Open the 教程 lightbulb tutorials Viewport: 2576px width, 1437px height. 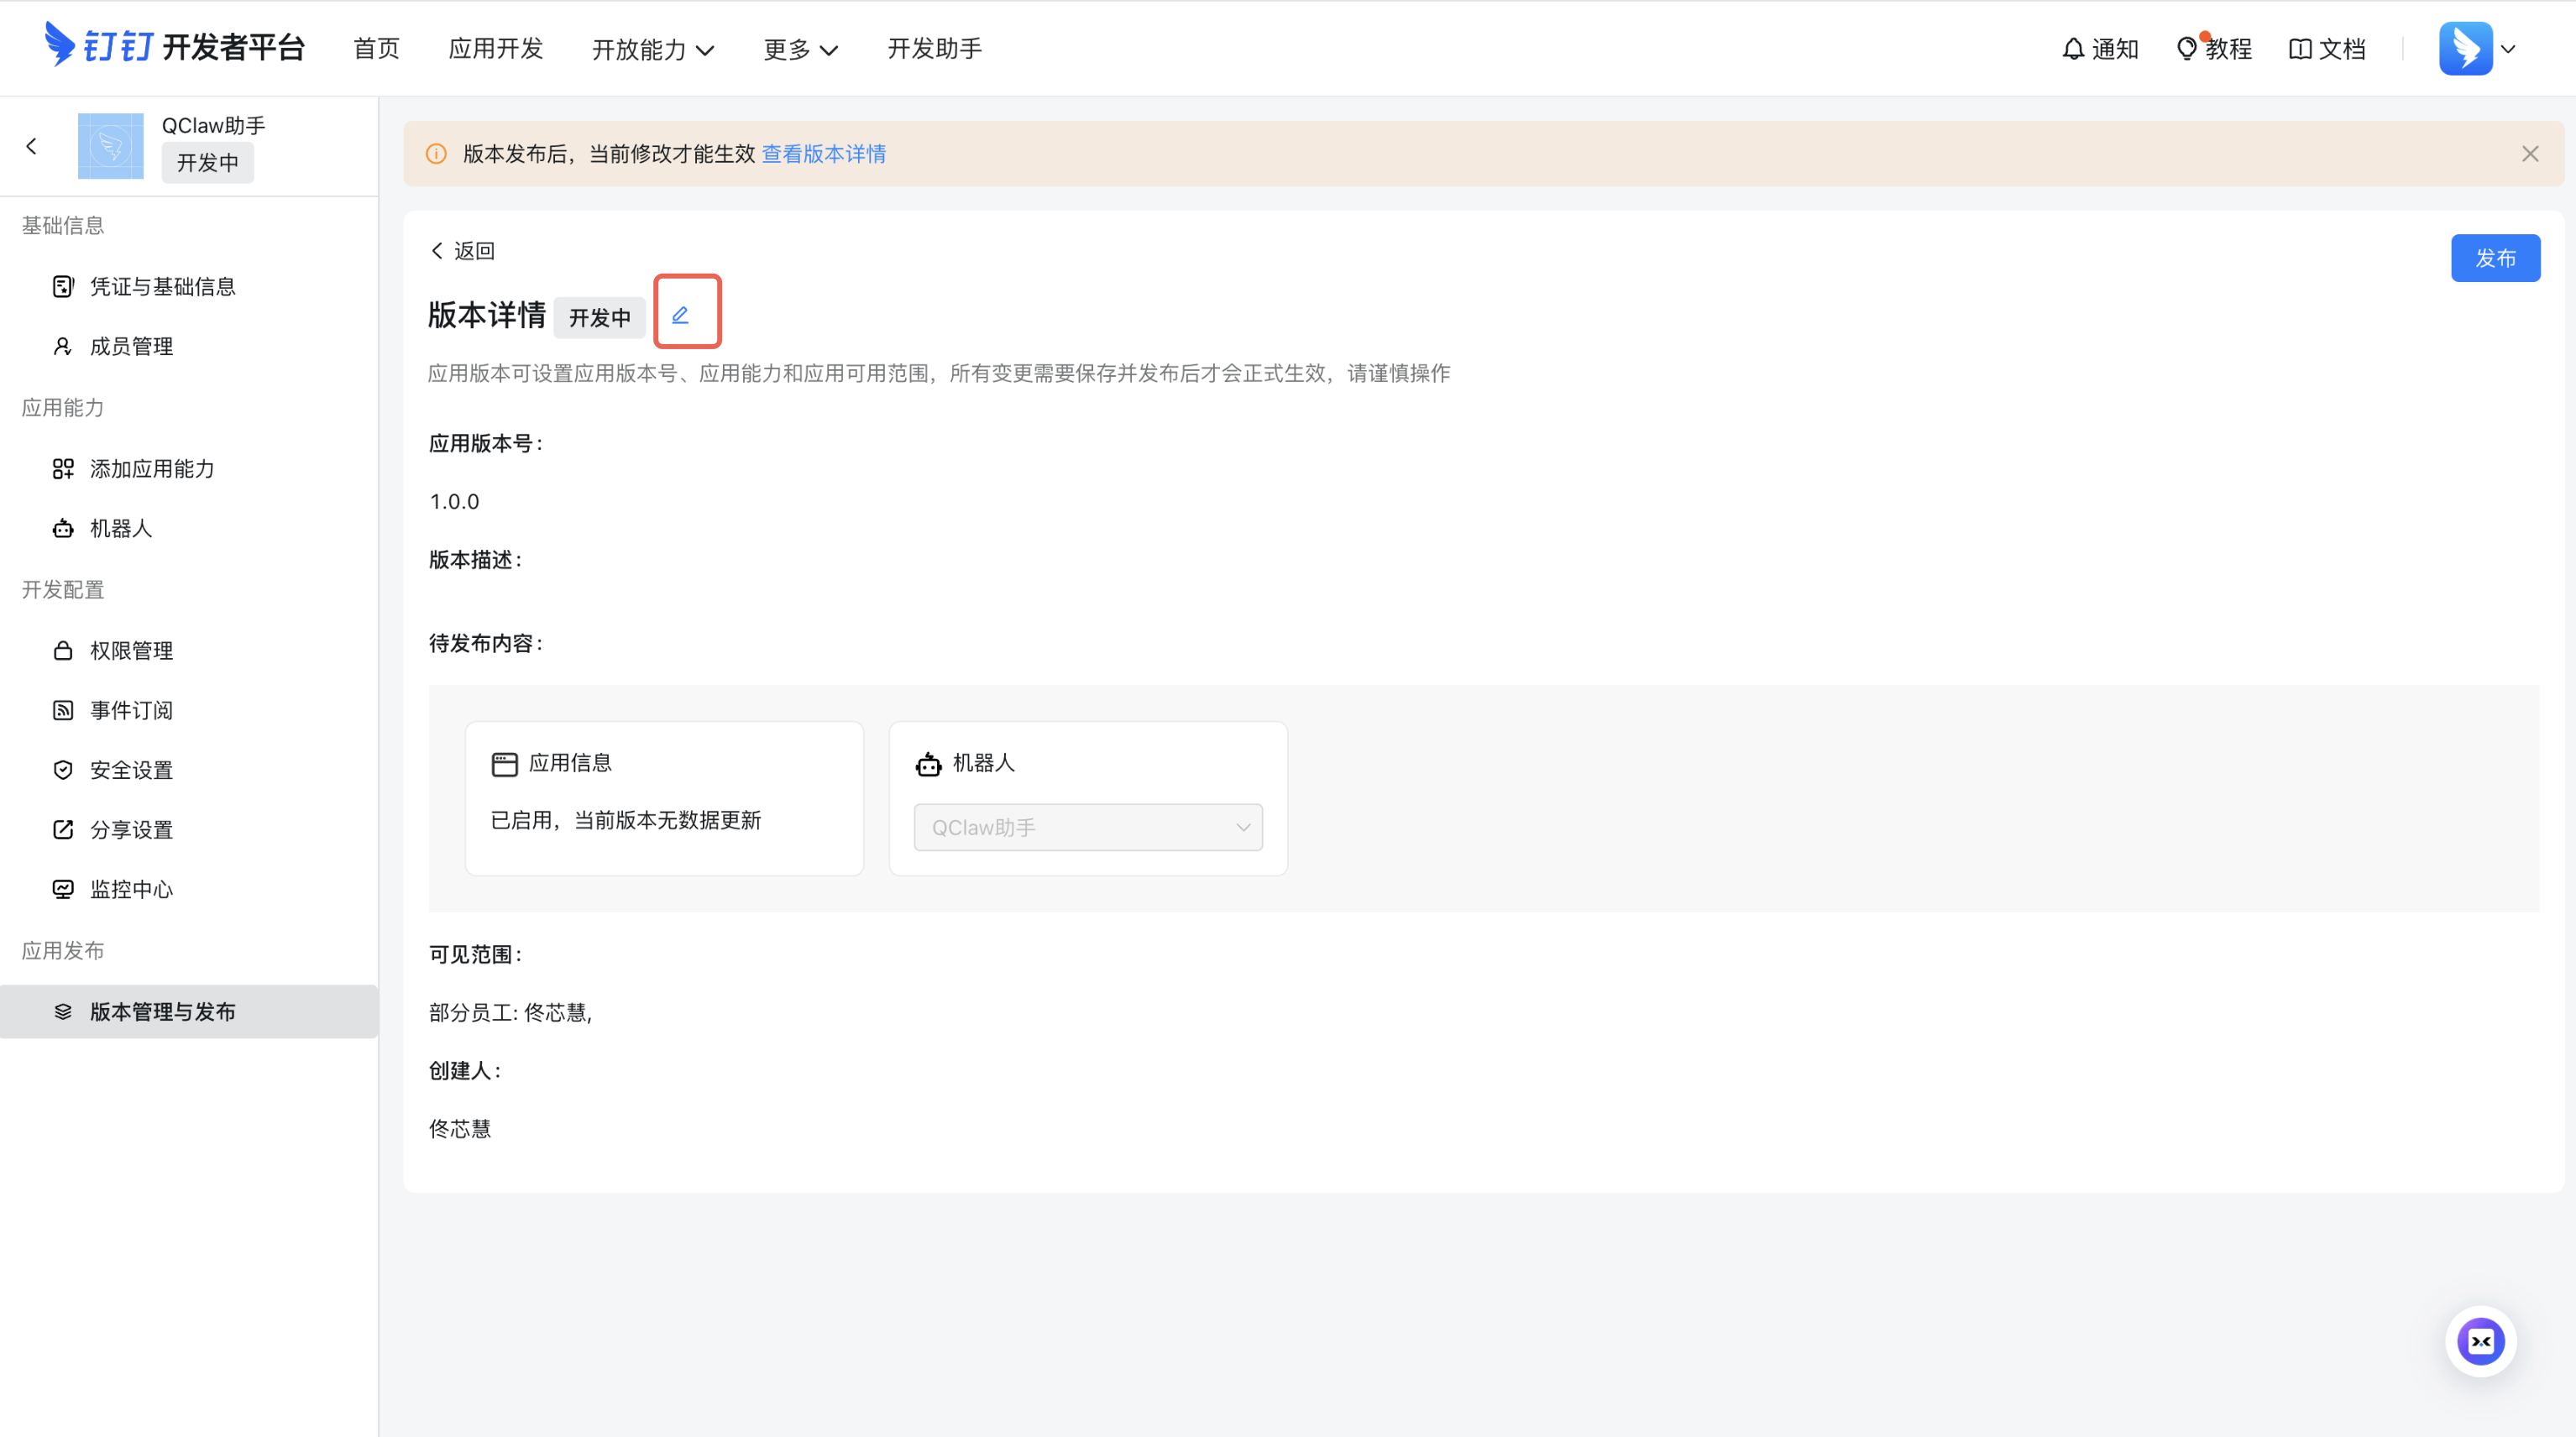point(2213,48)
